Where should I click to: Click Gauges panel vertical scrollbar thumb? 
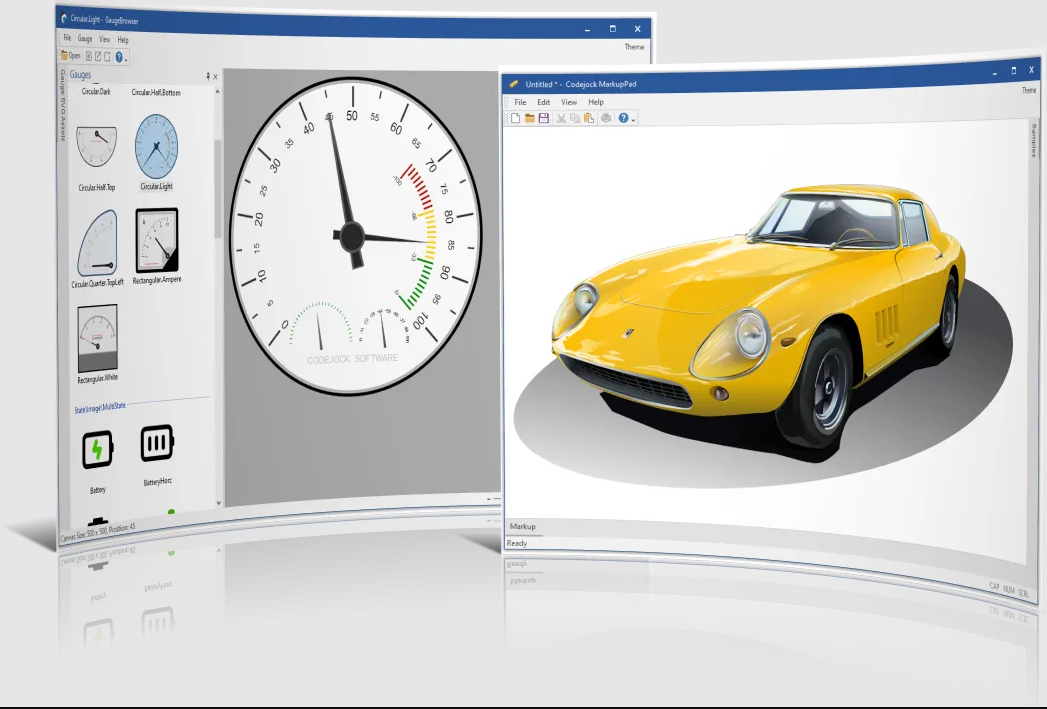coord(217,188)
